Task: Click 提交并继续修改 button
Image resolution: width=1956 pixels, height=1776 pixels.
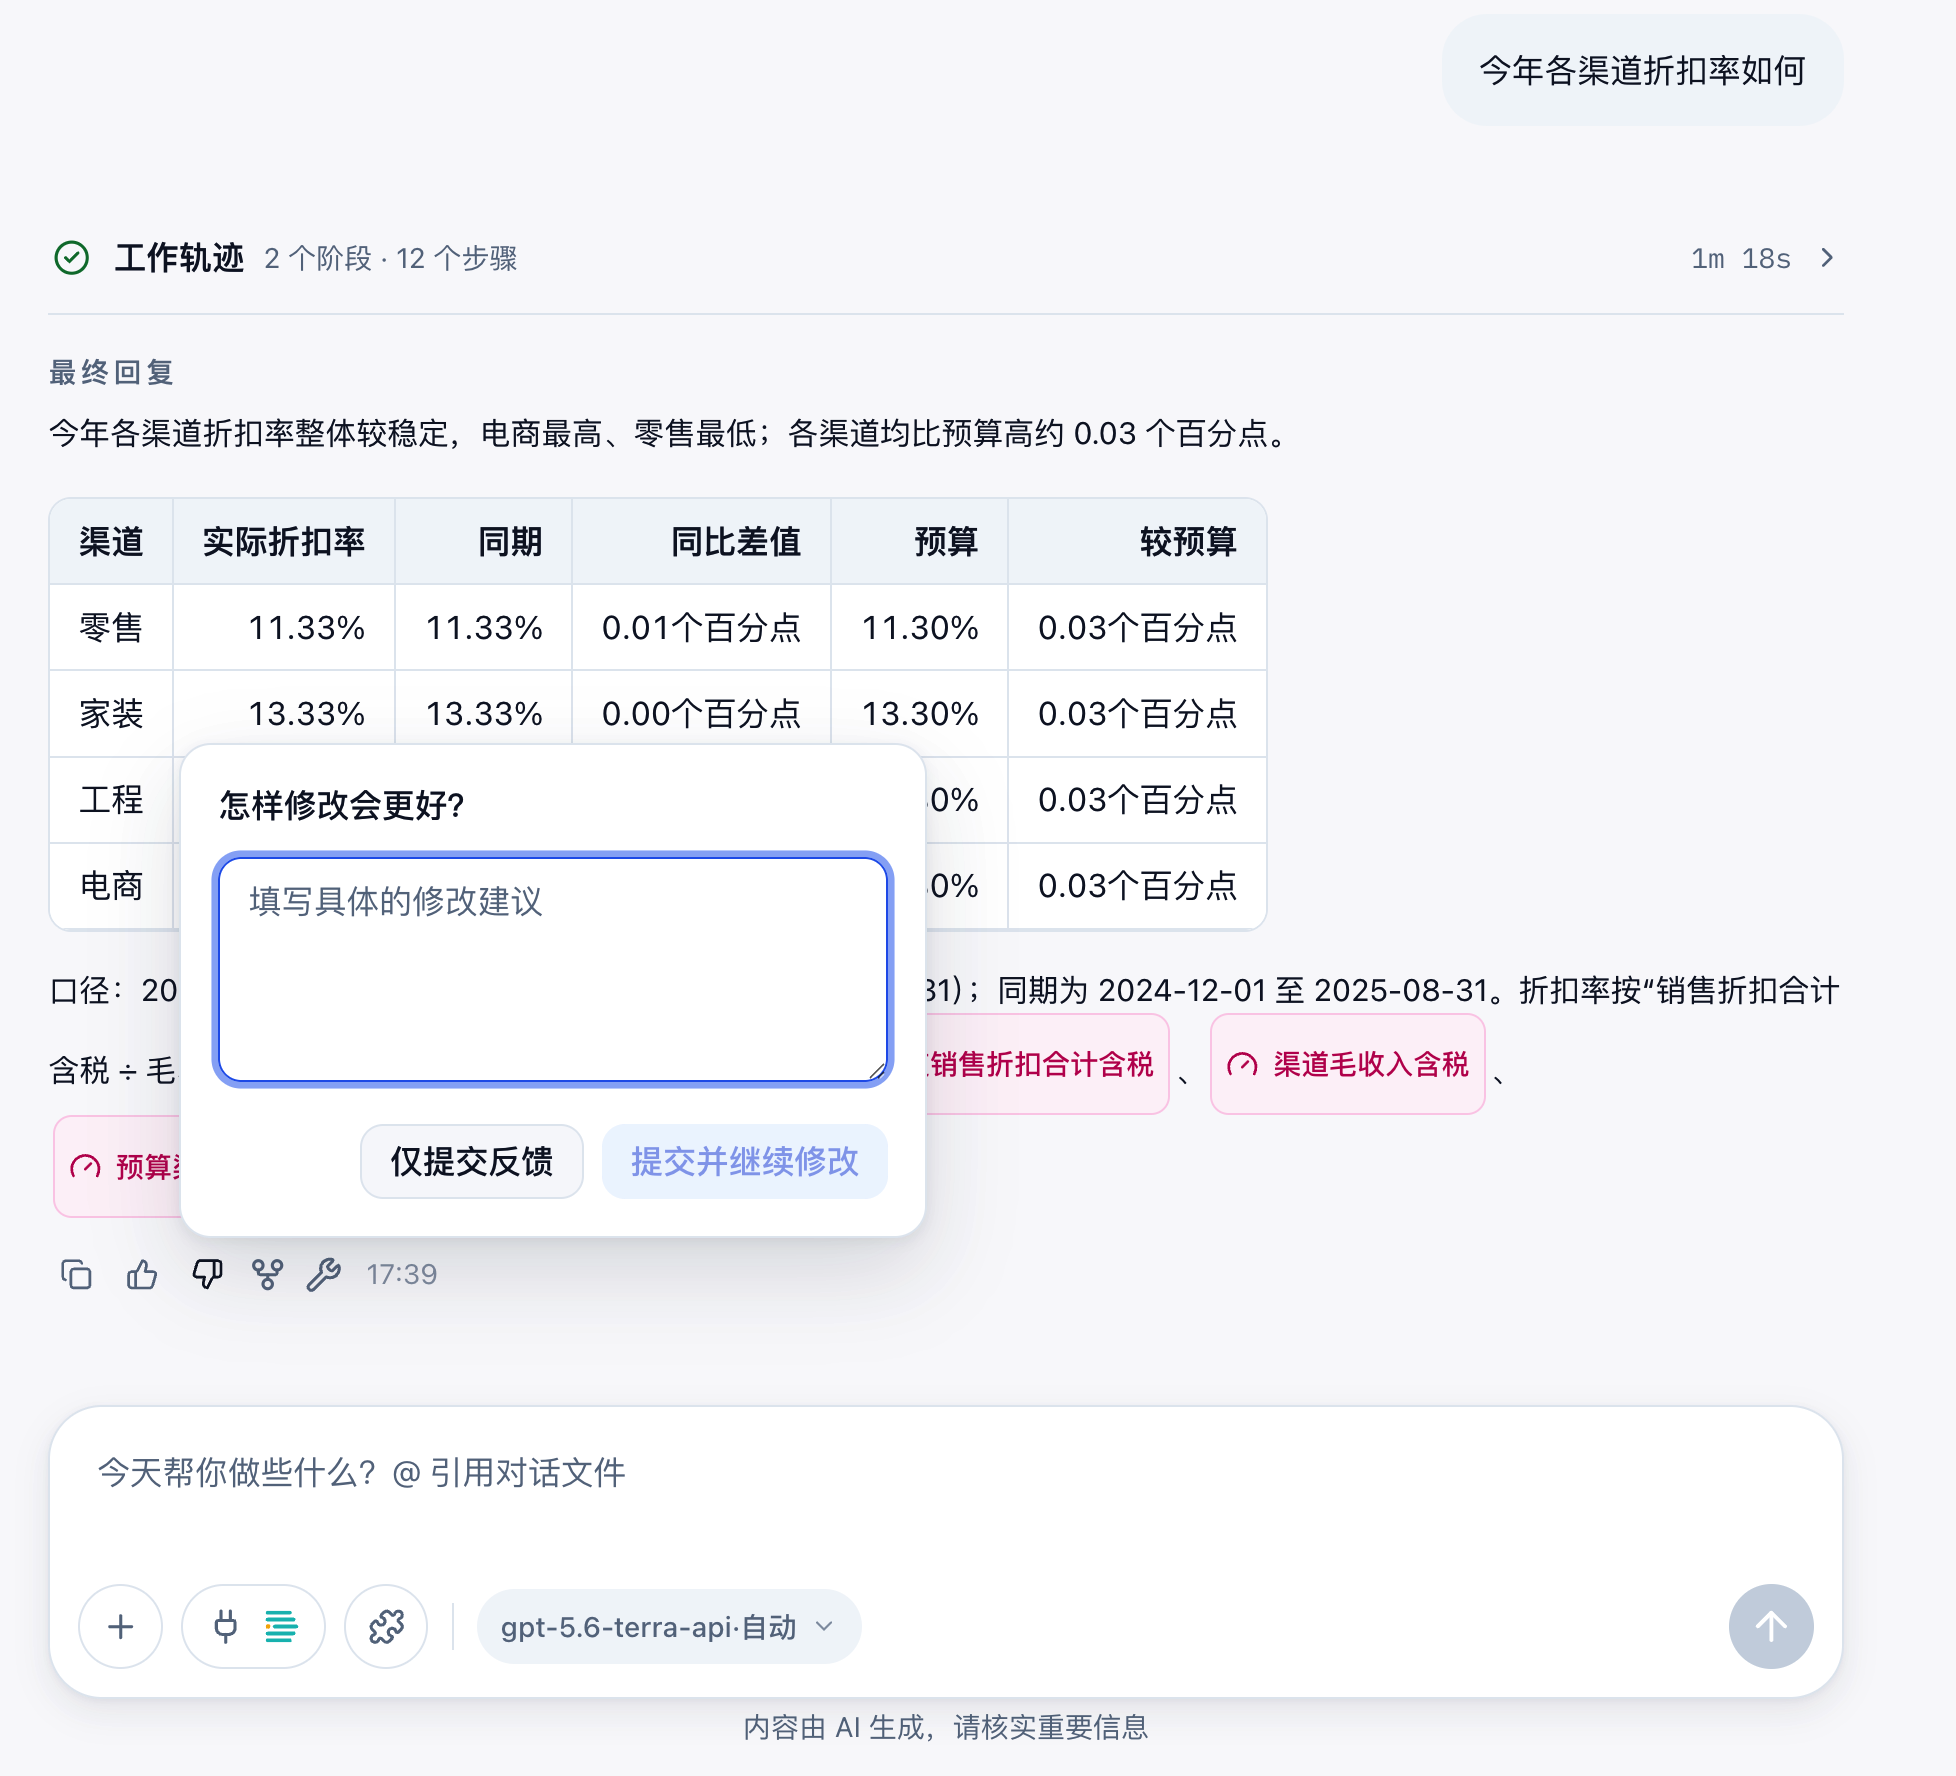Action: point(744,1161)
